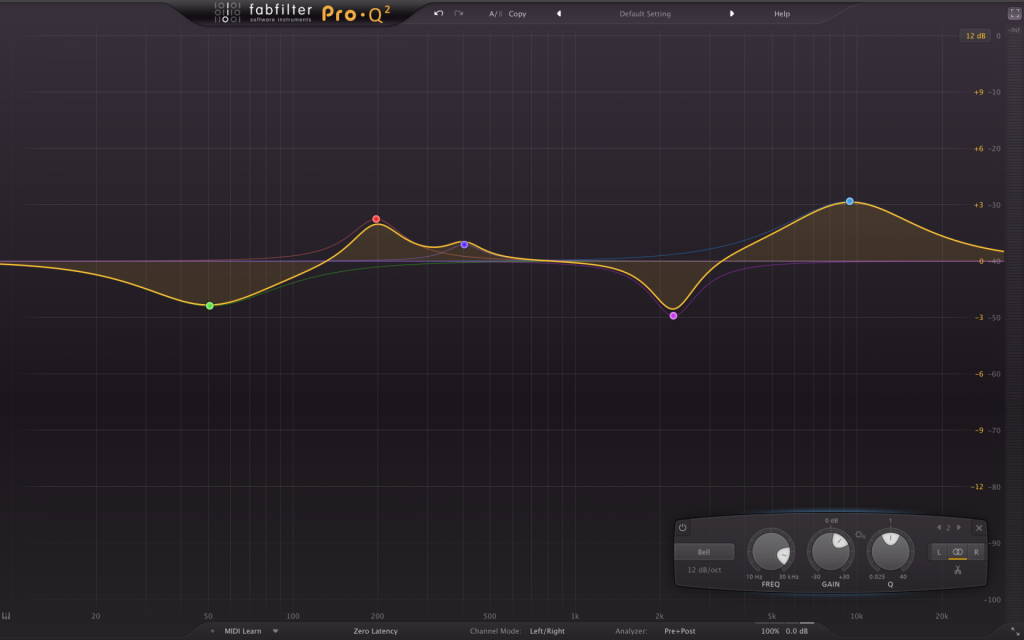Enable stereo-linked band placement

click(957, 552)
